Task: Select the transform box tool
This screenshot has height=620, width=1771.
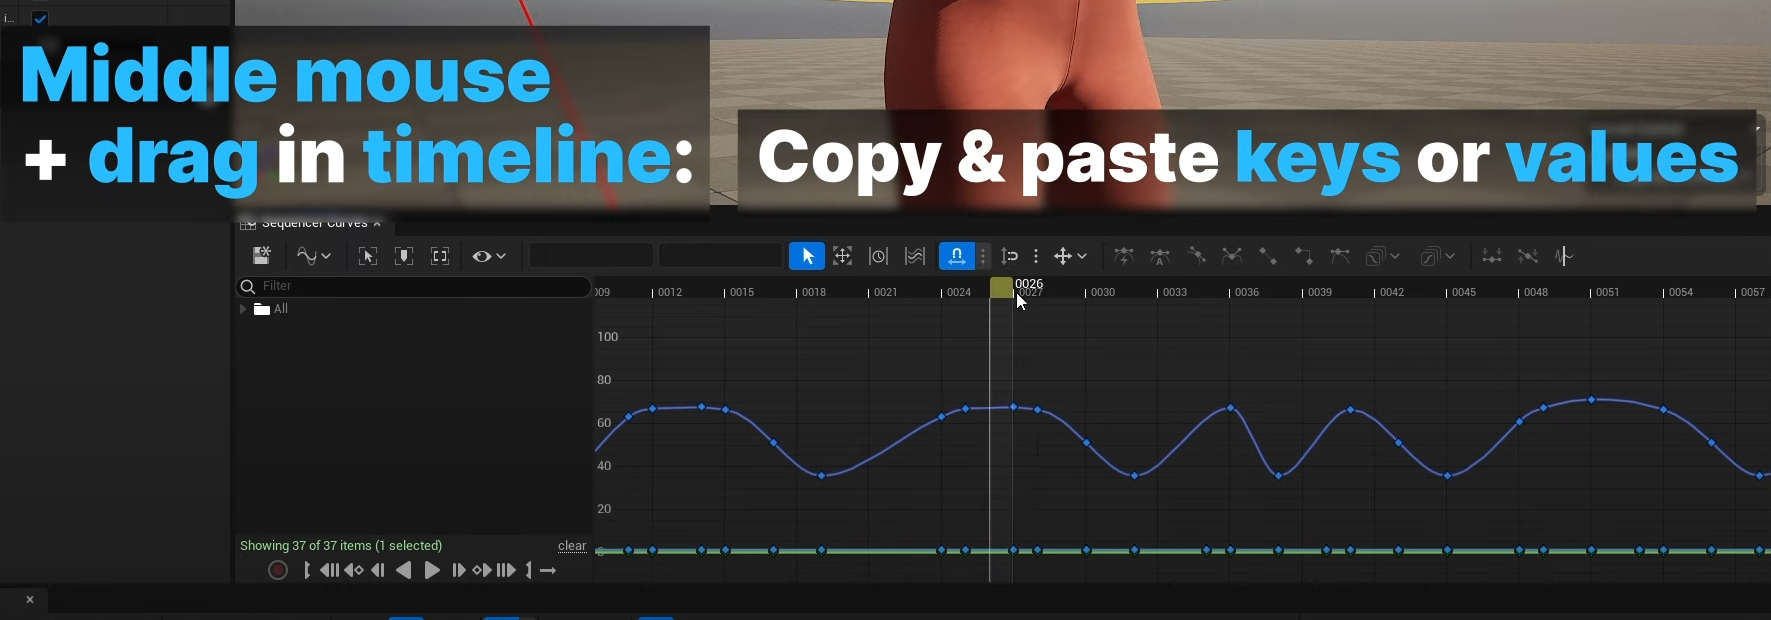Action: (x=843, y=256)
